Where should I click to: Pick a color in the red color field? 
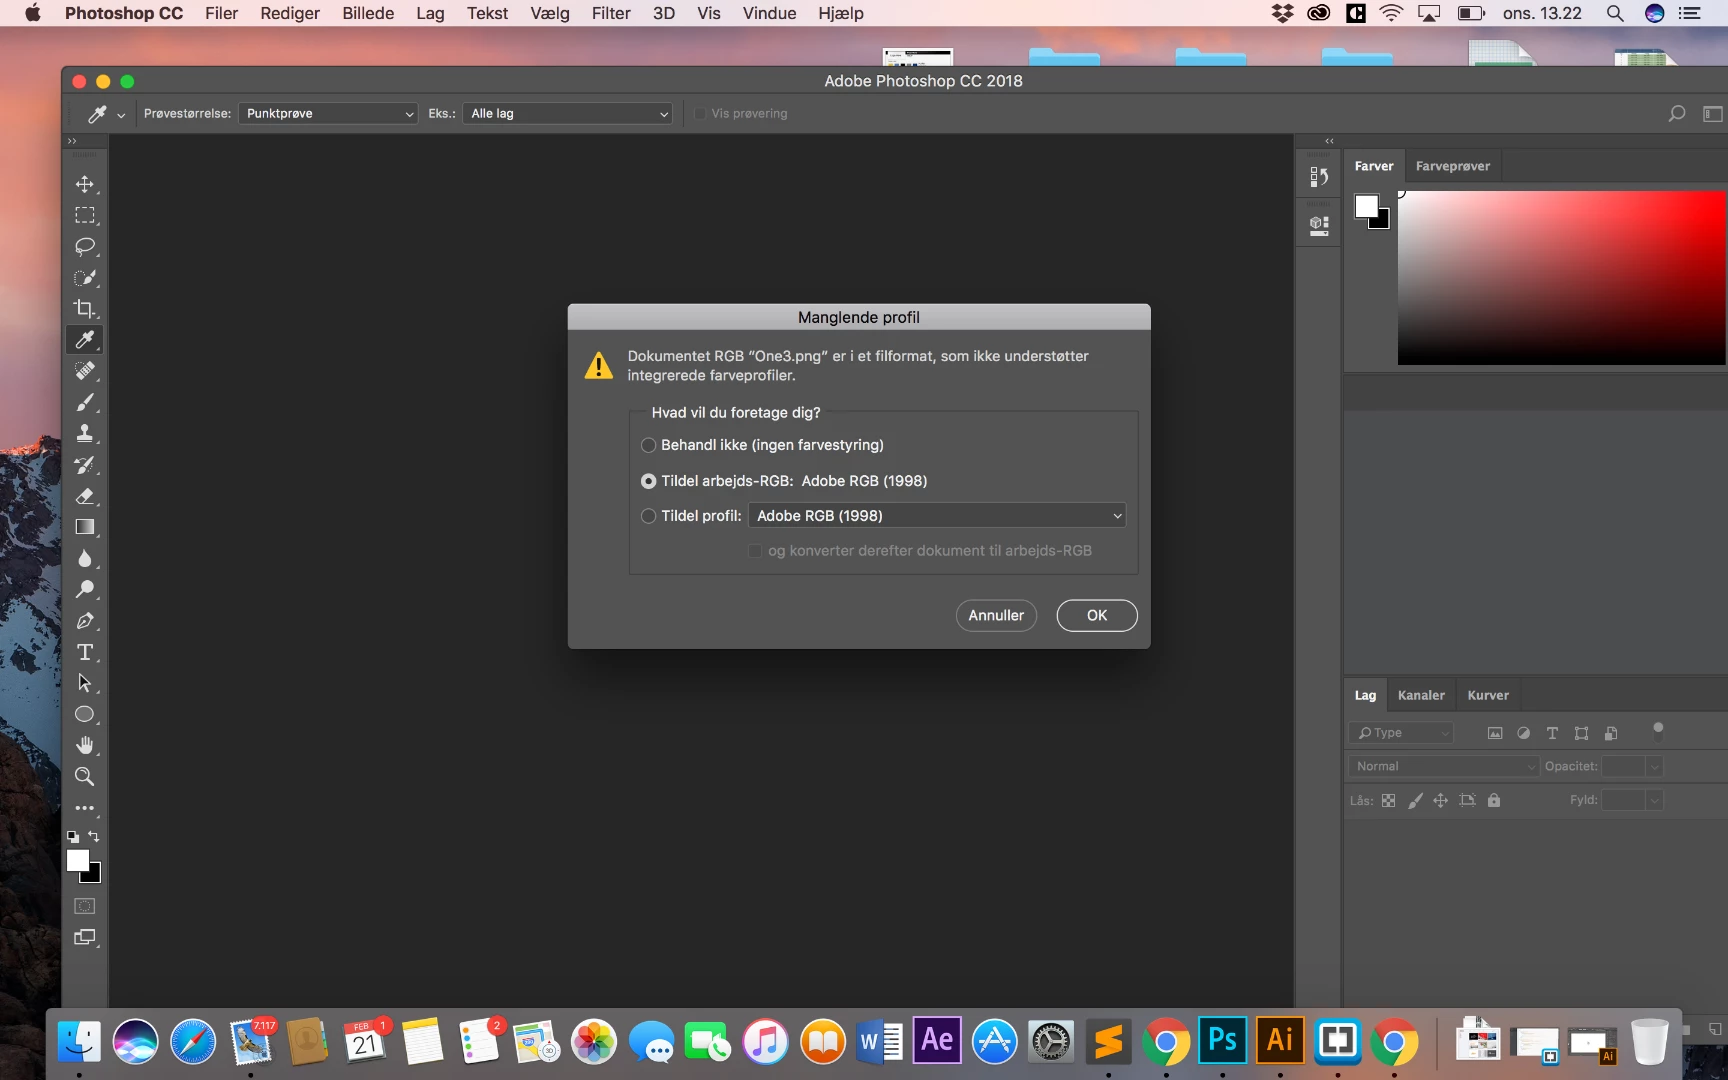pos(1561,278)
